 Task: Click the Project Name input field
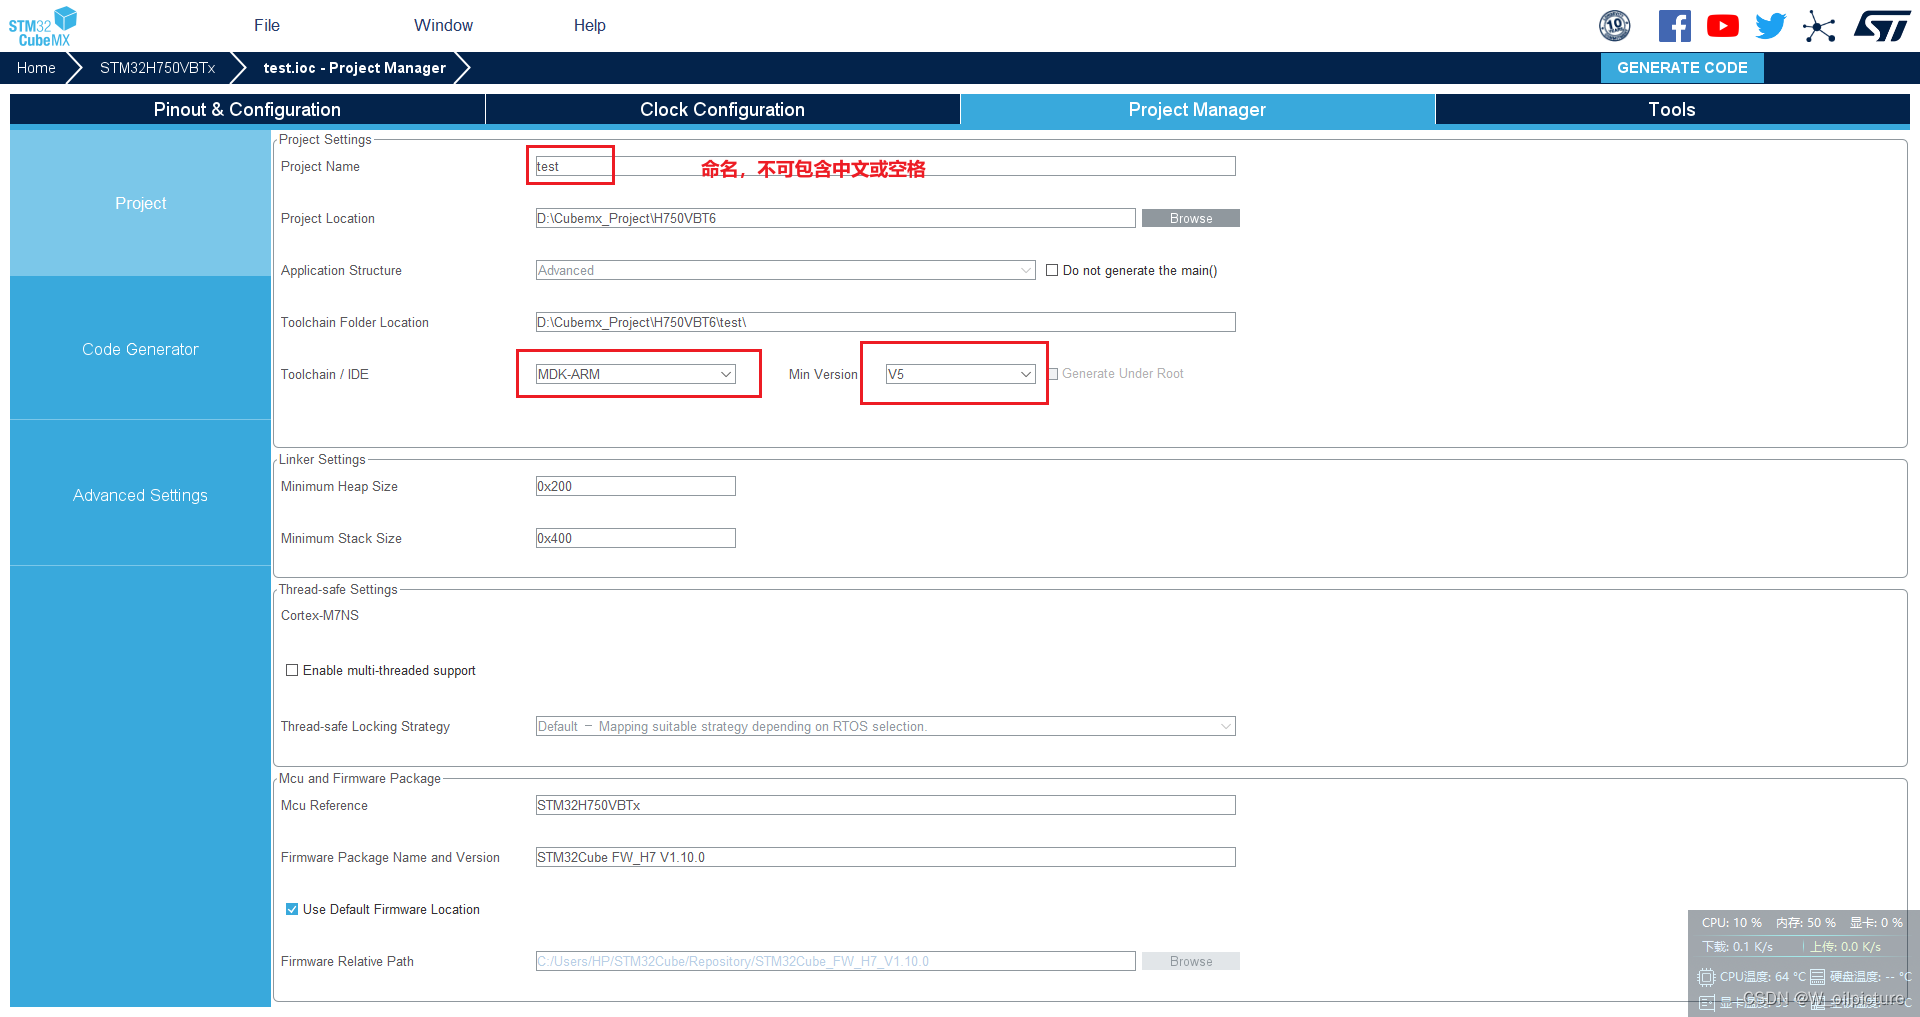point(885,166)
